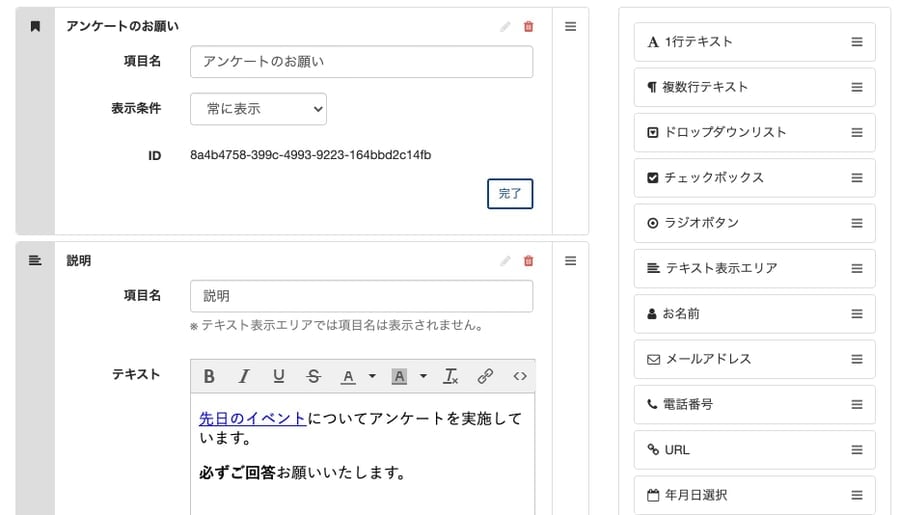Viewport: 900px width, 515px height.
Task: Expand the background color dropdown arrow
Action: pyautogui.click(x=423, y=377)
